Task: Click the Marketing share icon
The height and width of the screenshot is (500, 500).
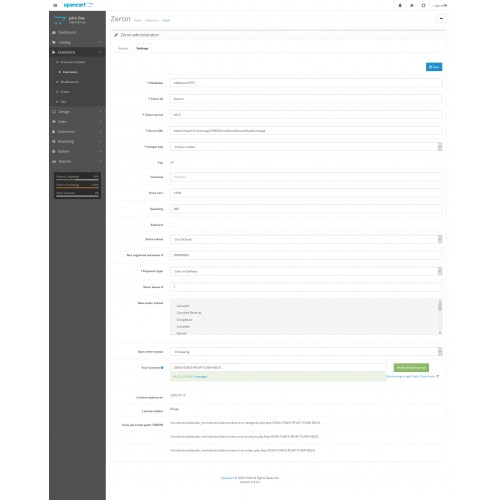Action: pyautogui.click(x=54, y=142)
